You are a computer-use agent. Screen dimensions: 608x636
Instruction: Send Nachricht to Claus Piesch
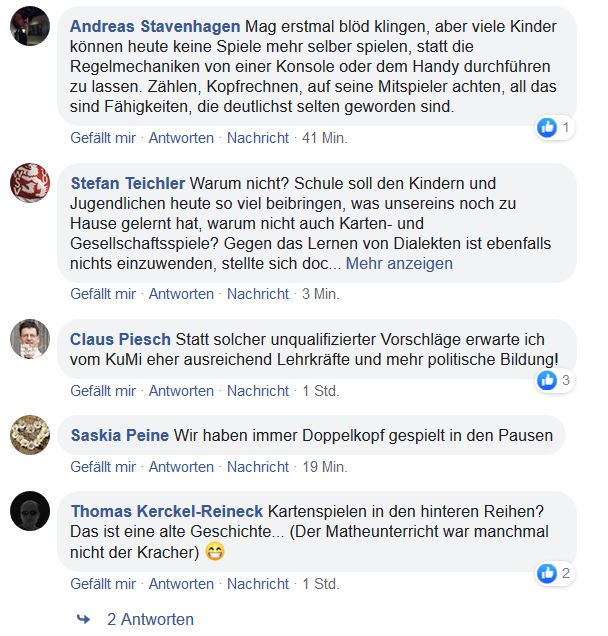click(258, 390)
